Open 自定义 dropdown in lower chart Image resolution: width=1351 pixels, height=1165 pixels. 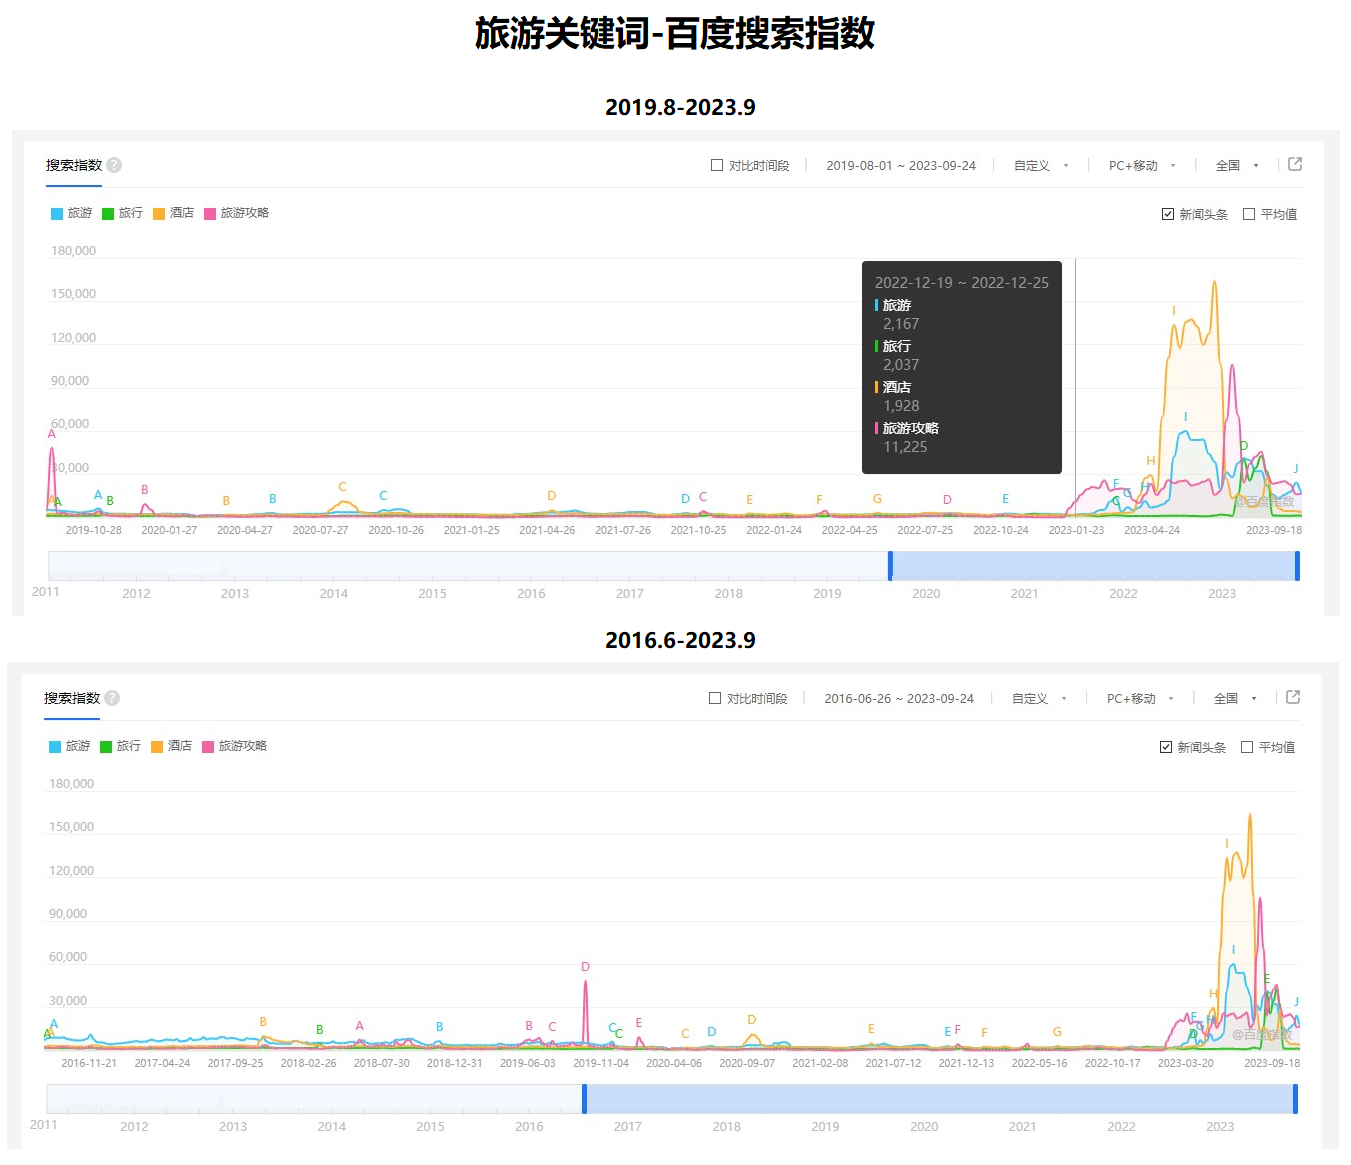(x=1039, y=699)
